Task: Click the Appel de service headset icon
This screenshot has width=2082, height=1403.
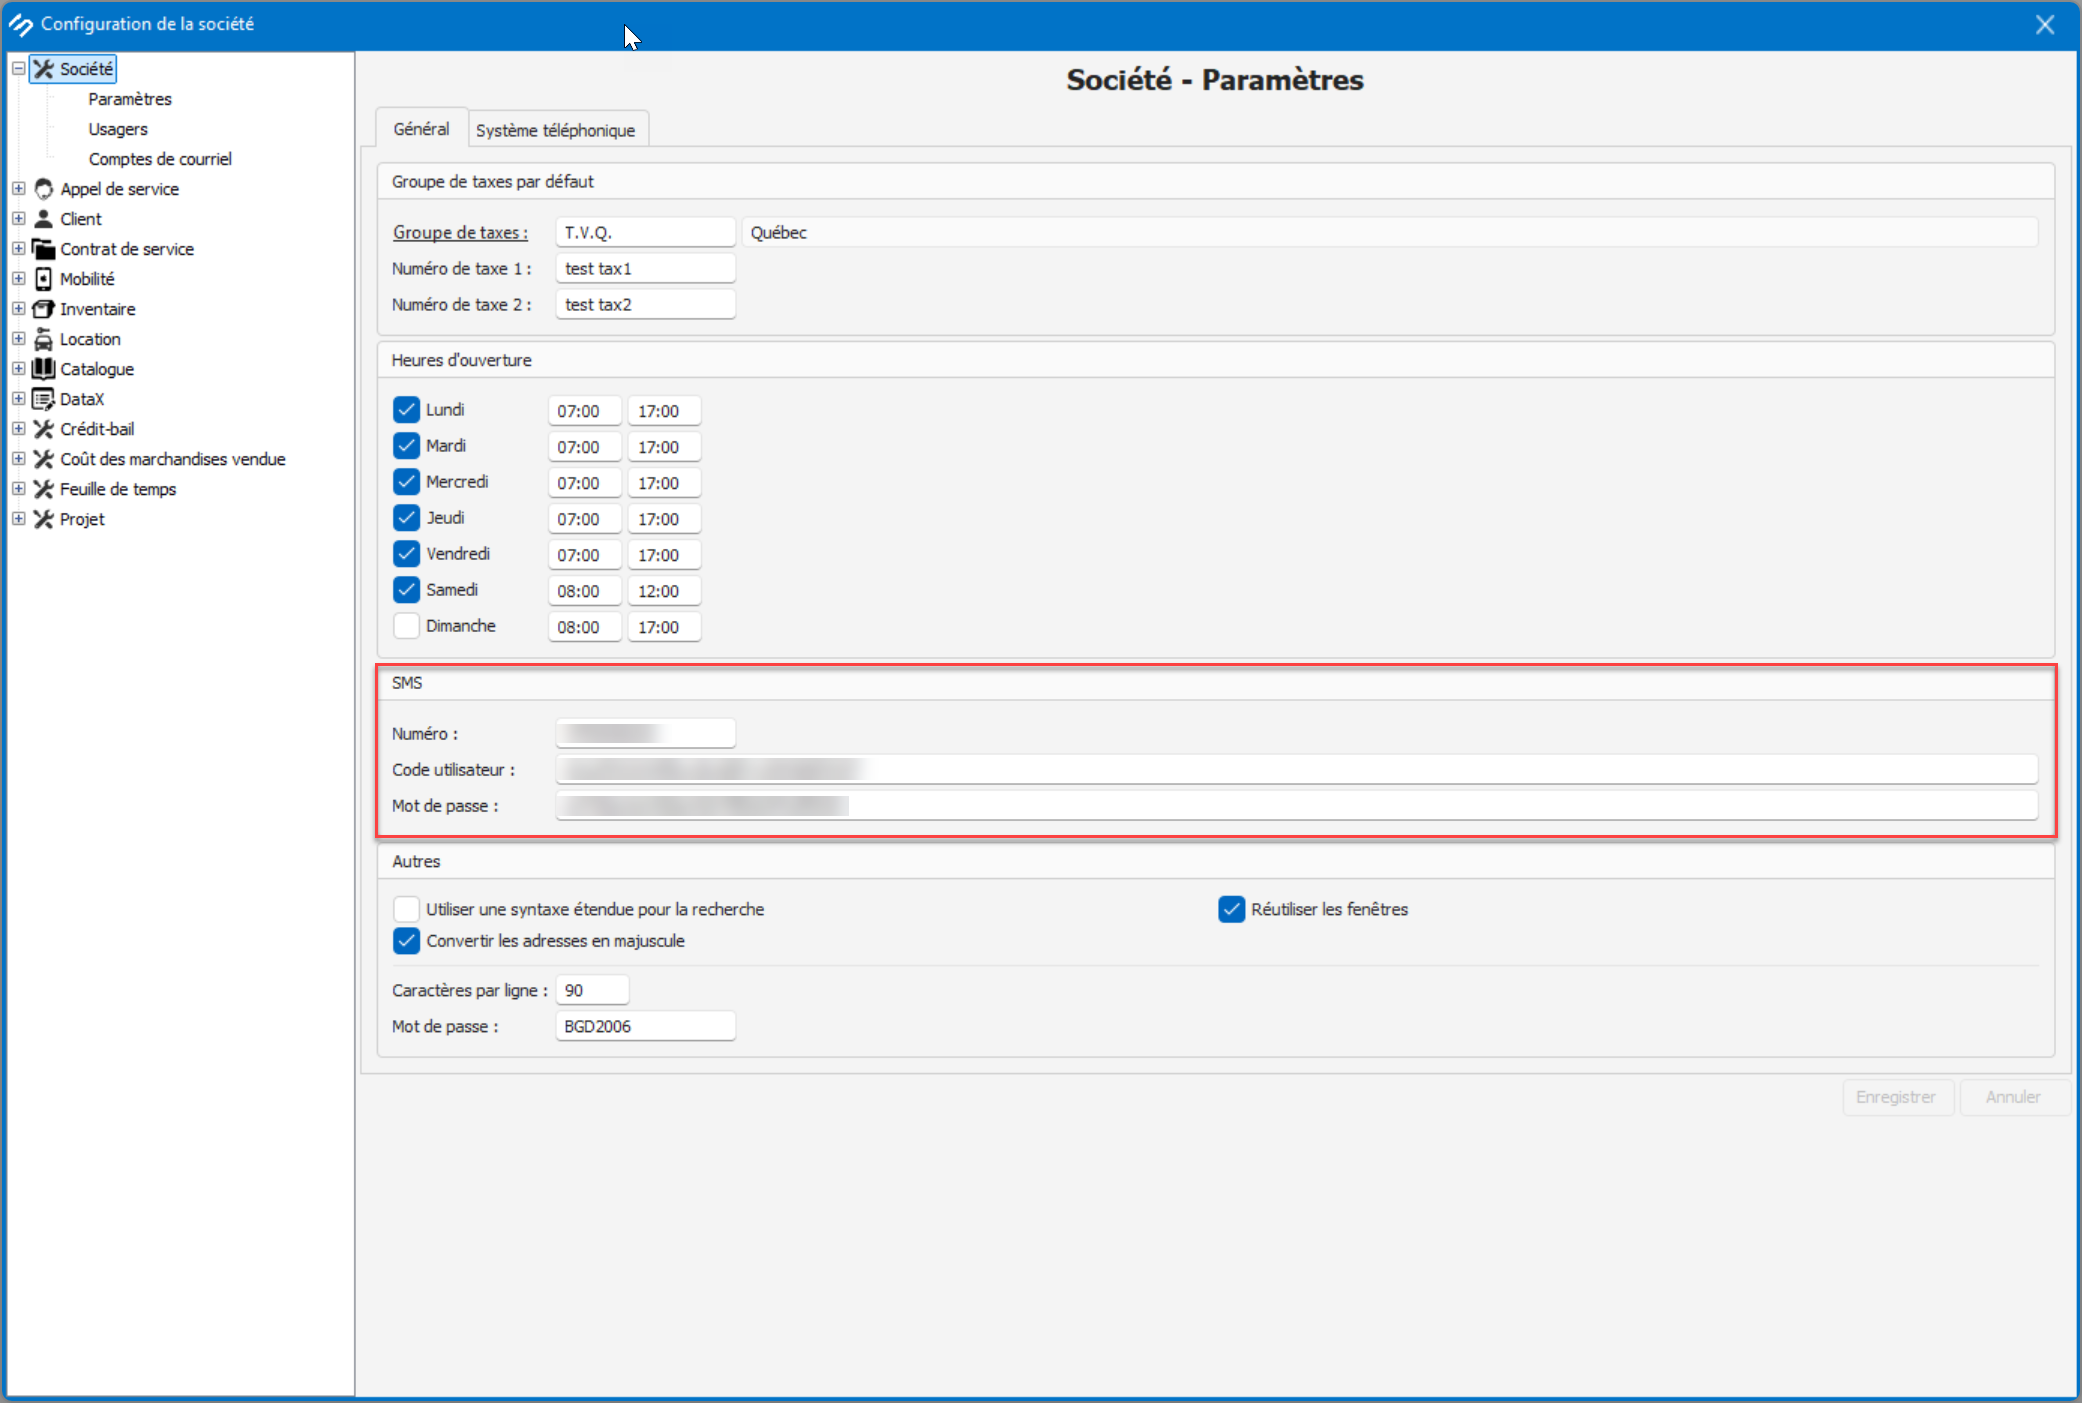Action: click(43, 189)
